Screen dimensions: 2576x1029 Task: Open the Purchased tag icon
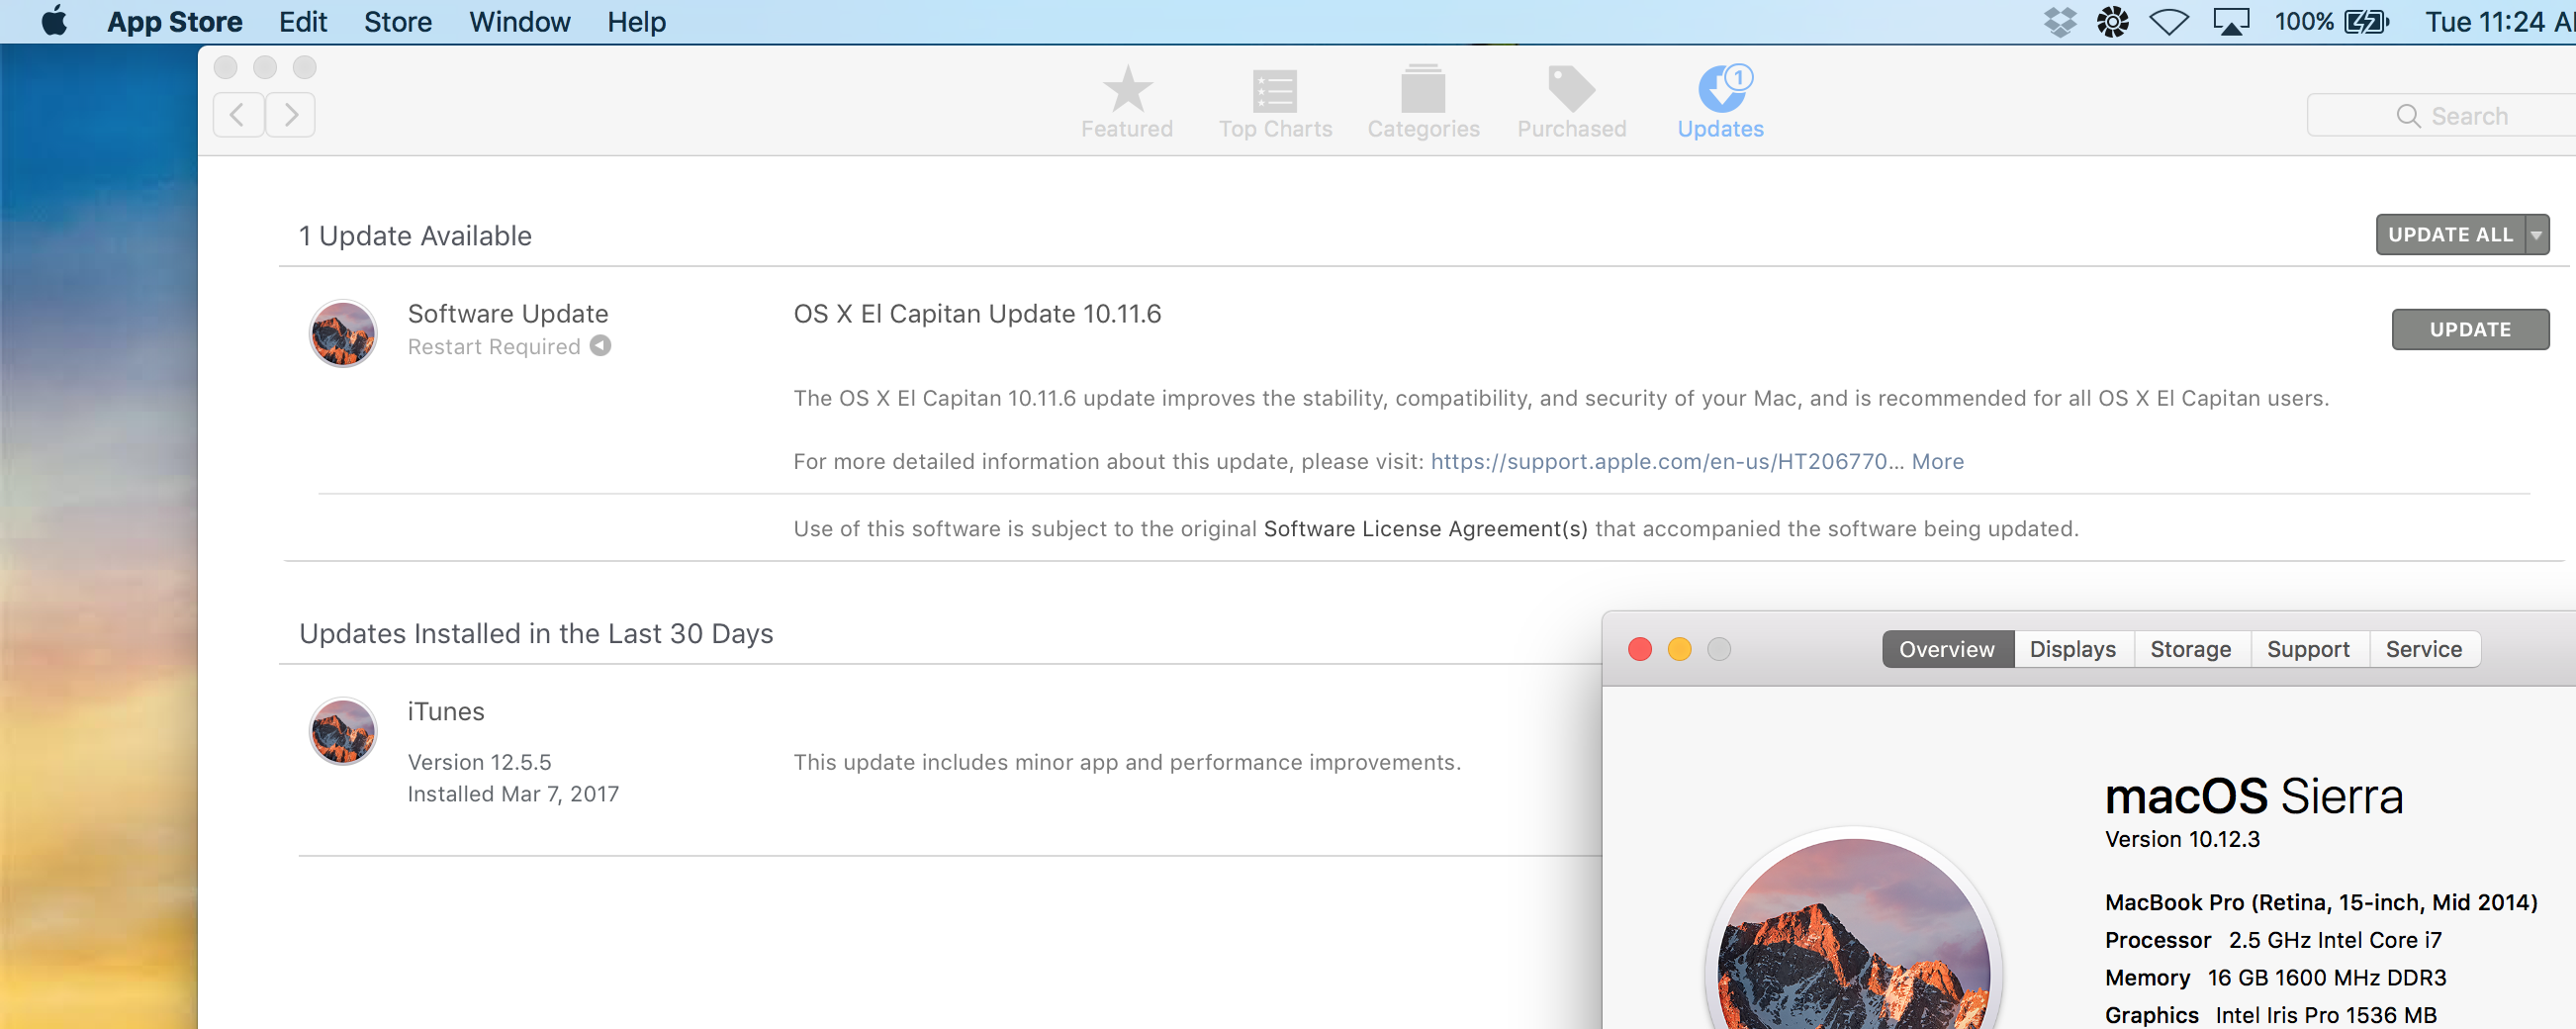(x=1571, y=89)
